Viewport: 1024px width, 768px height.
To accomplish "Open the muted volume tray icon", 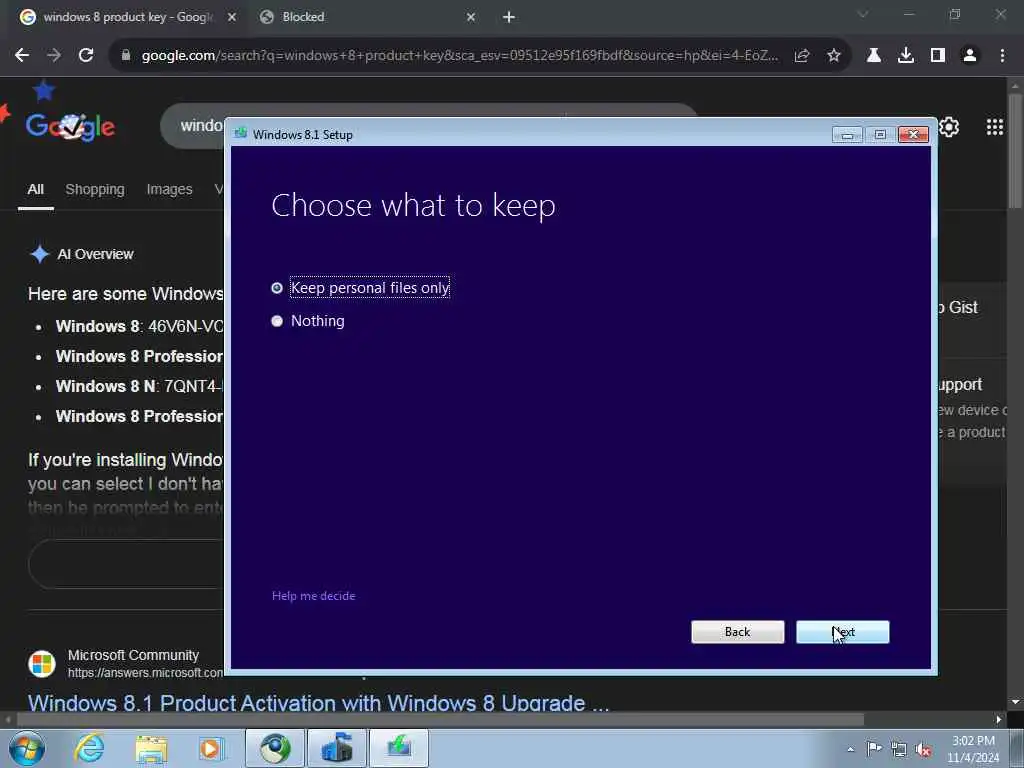I will click(x=923, y=750).
